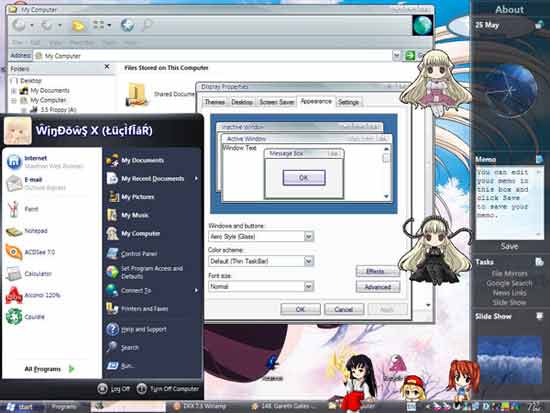The width and height of the screenshot is (550, 413).
Task: Click the Folders toolbar icon in My Computer
Action: pos(78,25)
